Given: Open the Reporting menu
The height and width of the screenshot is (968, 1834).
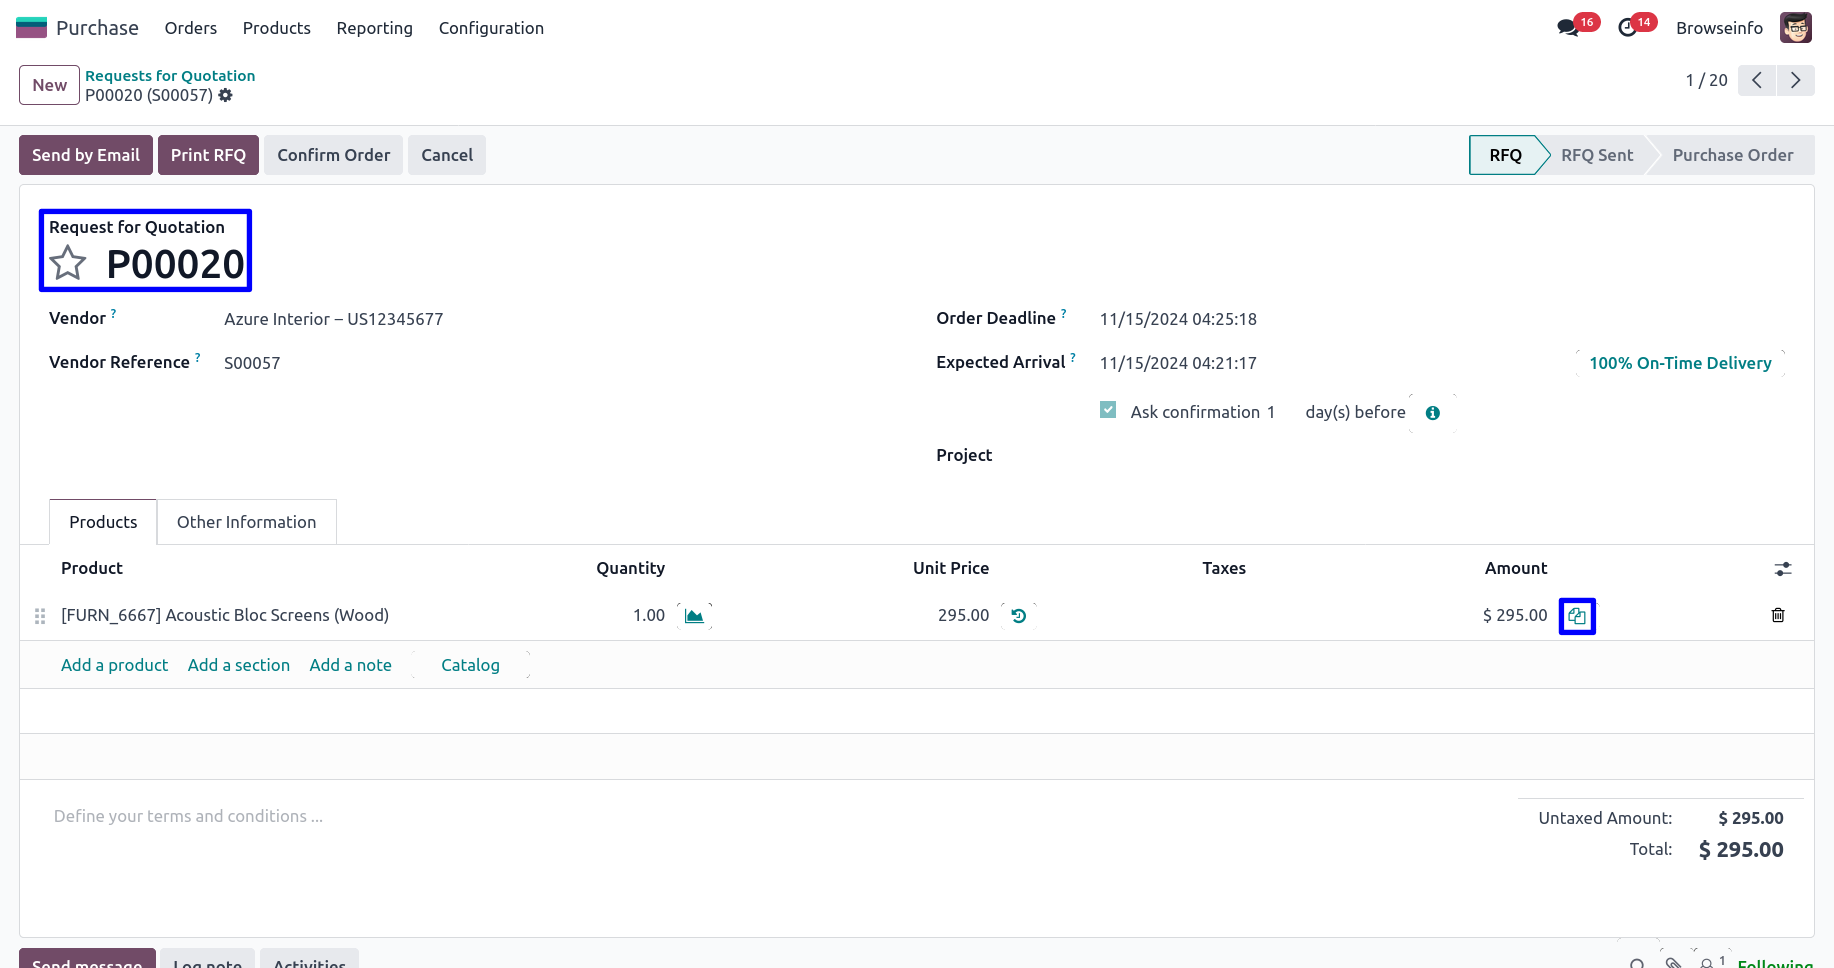Looking at the screenshot, I should tap(374, 28).
